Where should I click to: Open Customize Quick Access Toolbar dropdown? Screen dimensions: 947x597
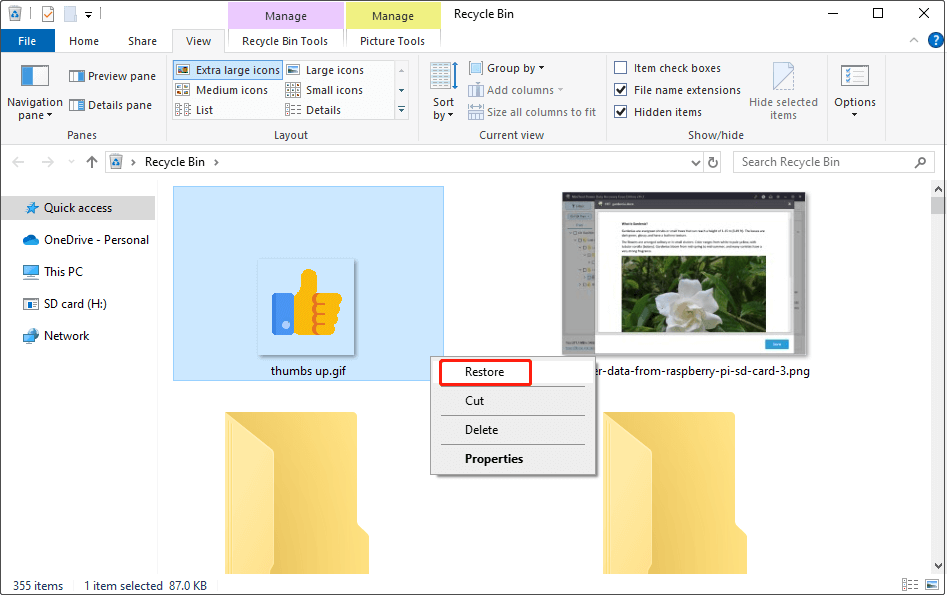tap(88, 15)
